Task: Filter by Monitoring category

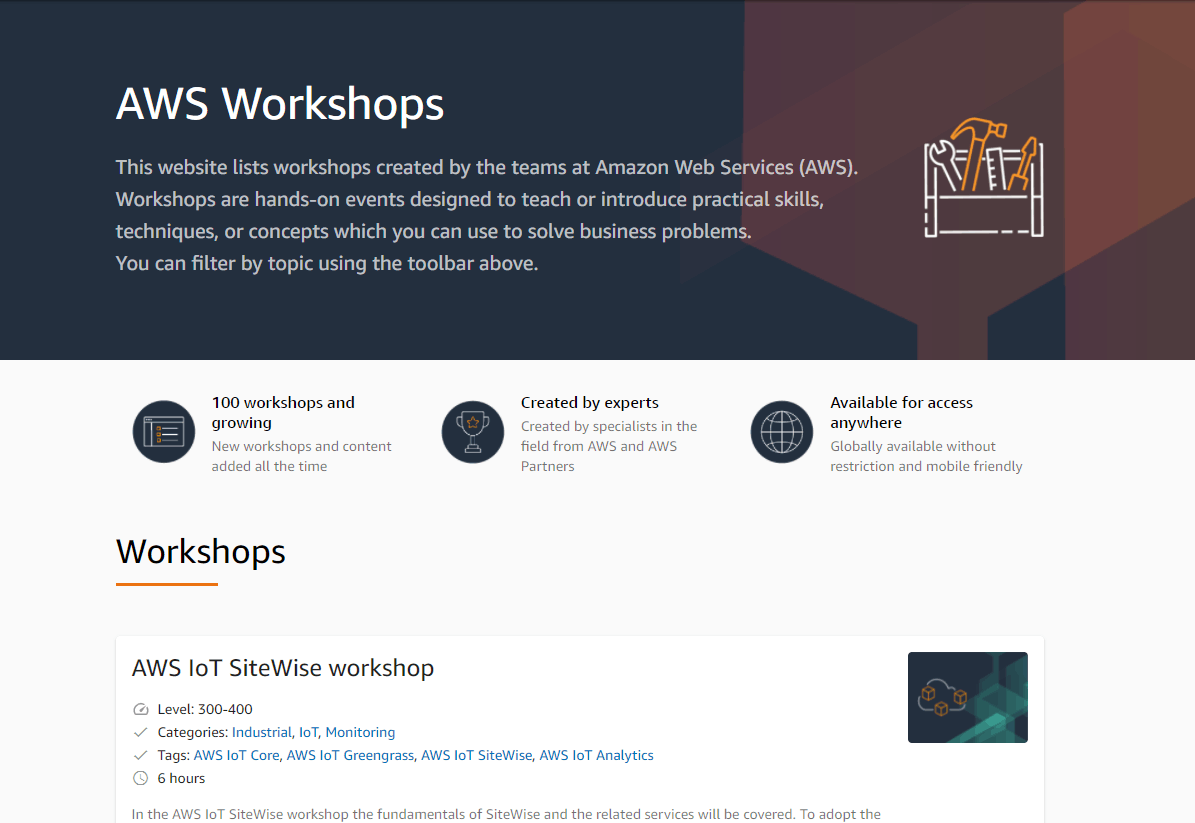Action: click(360, 732)
